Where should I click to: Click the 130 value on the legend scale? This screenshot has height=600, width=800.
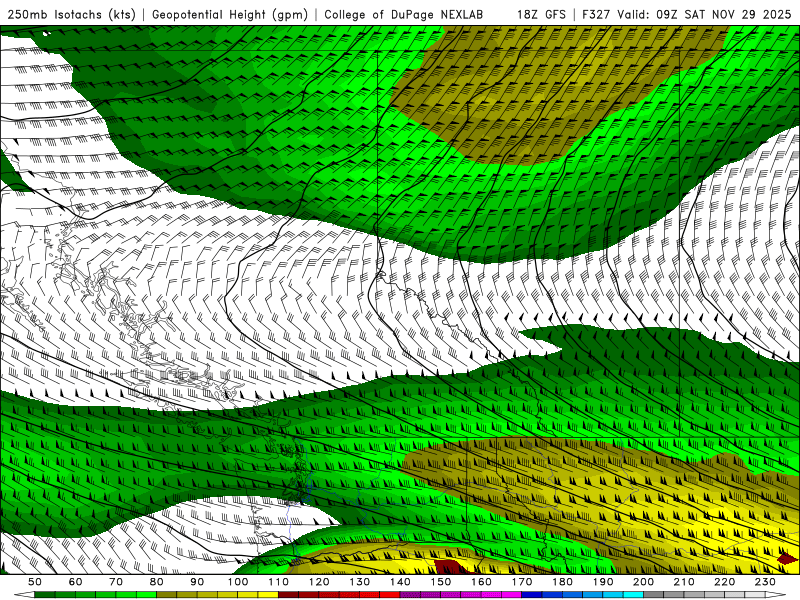(360, 582)
